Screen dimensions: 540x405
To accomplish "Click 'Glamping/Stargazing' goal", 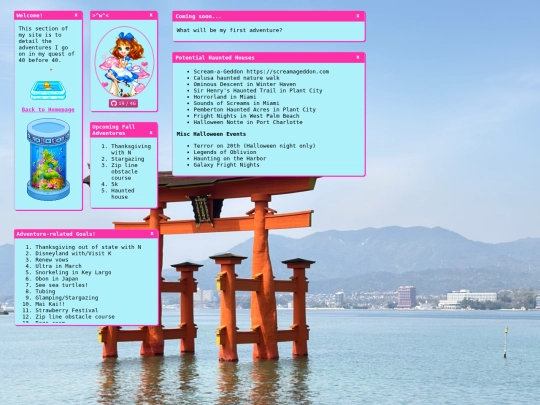I will pyautogui.click(x=66, y=298).
